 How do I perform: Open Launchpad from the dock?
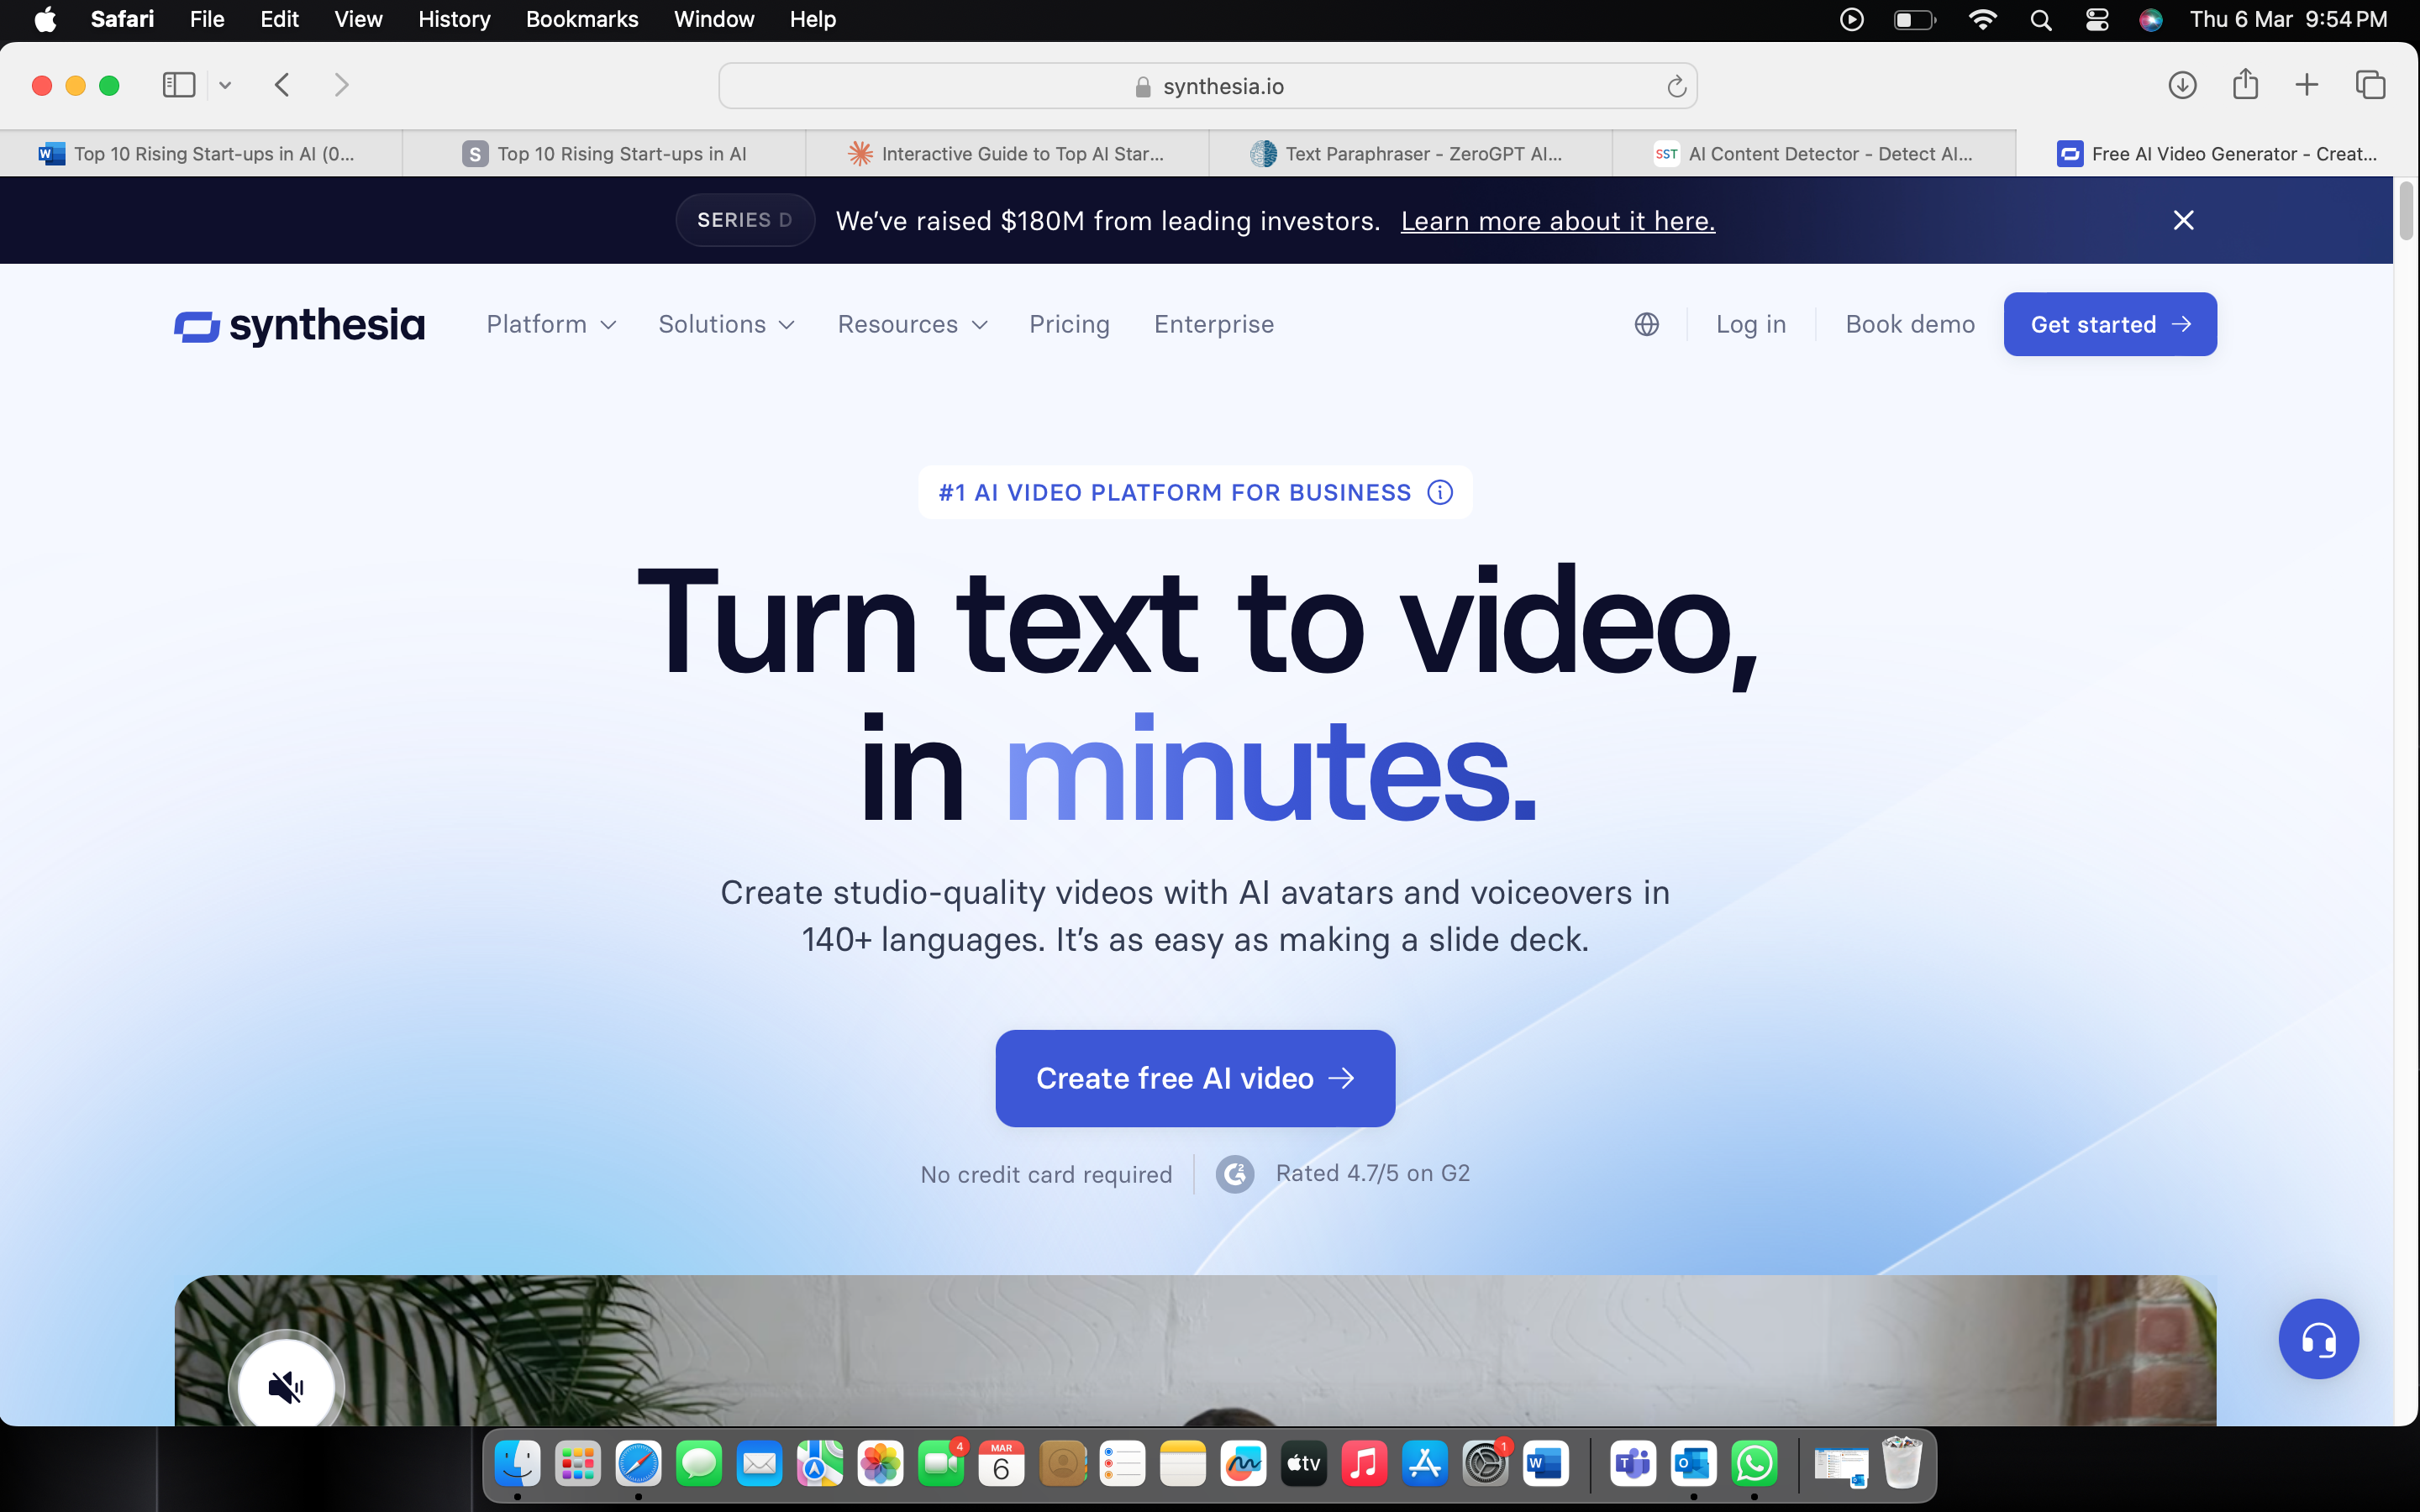[578, 1464]
